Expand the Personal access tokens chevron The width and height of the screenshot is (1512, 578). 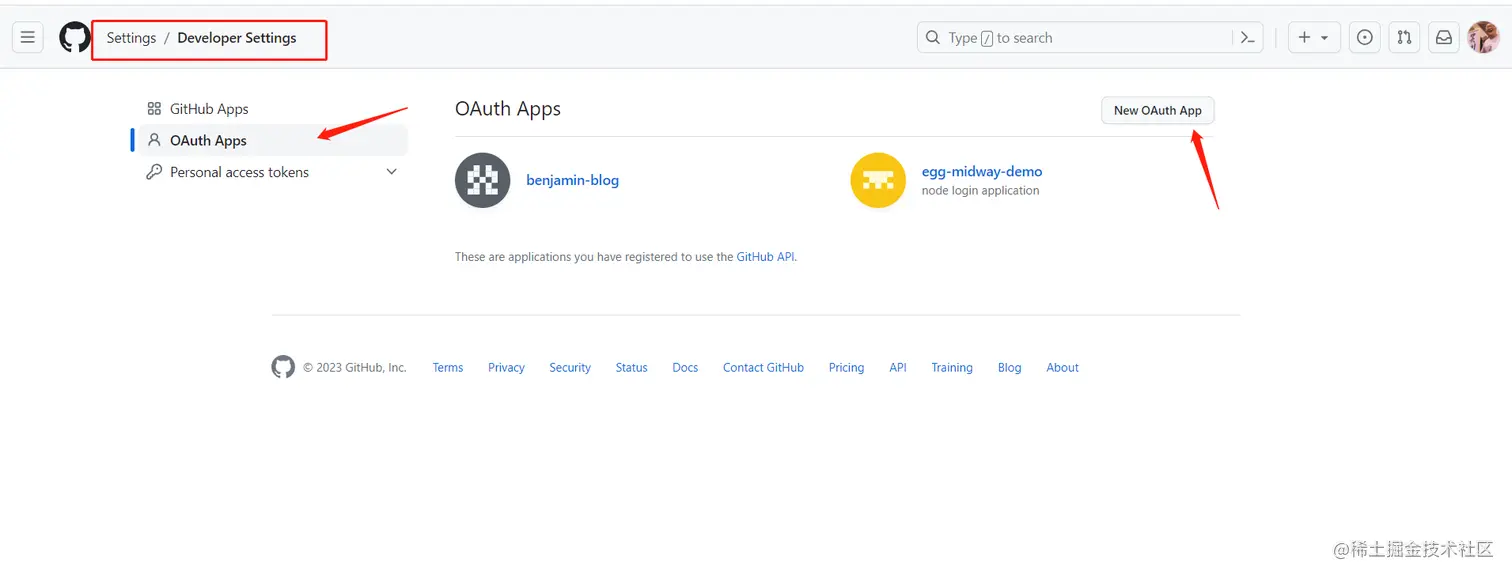click(x=391, y=172)
